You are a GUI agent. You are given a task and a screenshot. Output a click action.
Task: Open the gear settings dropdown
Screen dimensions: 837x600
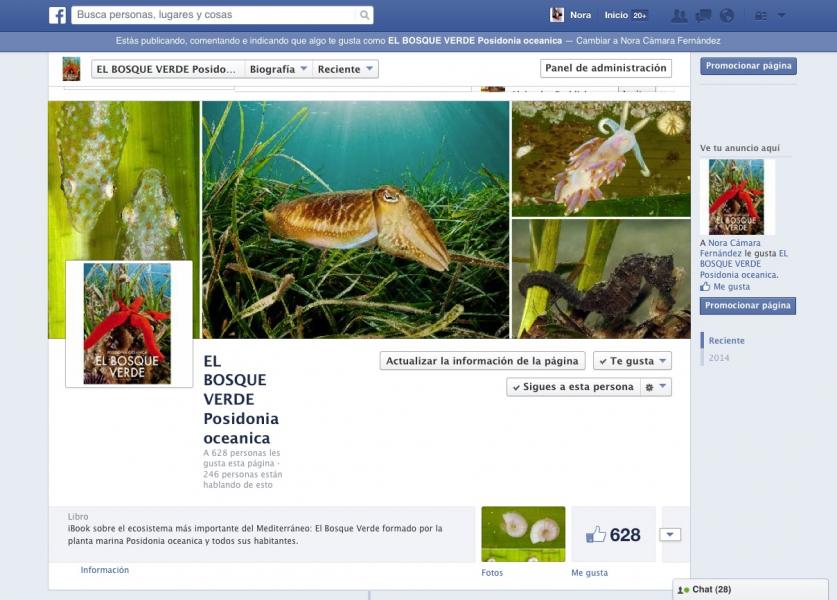pos(655,387)
